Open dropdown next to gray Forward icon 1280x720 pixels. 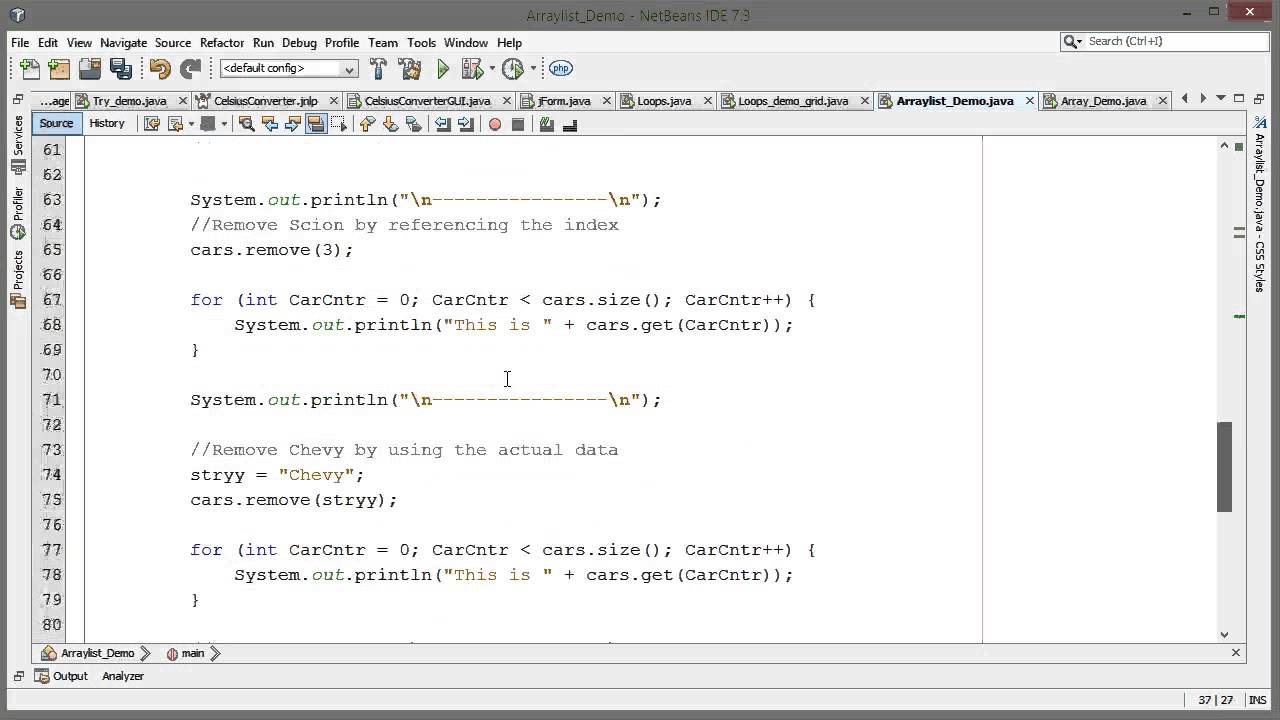(x=223, y=124)
